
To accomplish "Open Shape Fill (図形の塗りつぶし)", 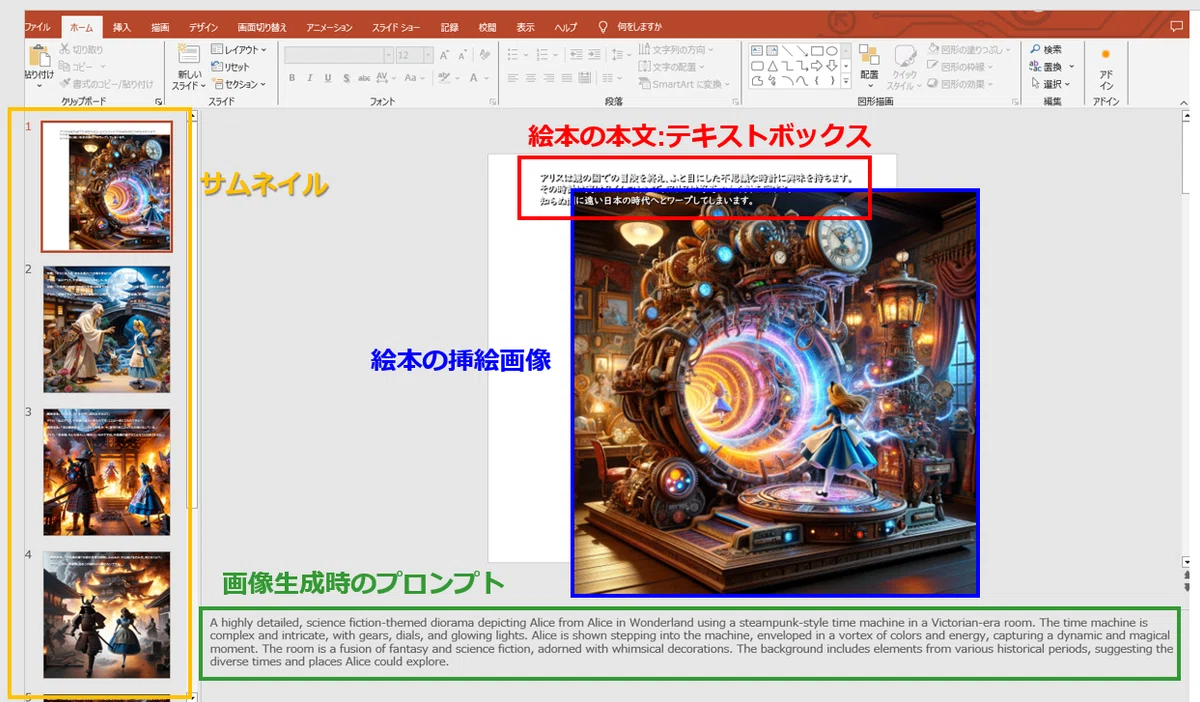I will click(968, 48).
